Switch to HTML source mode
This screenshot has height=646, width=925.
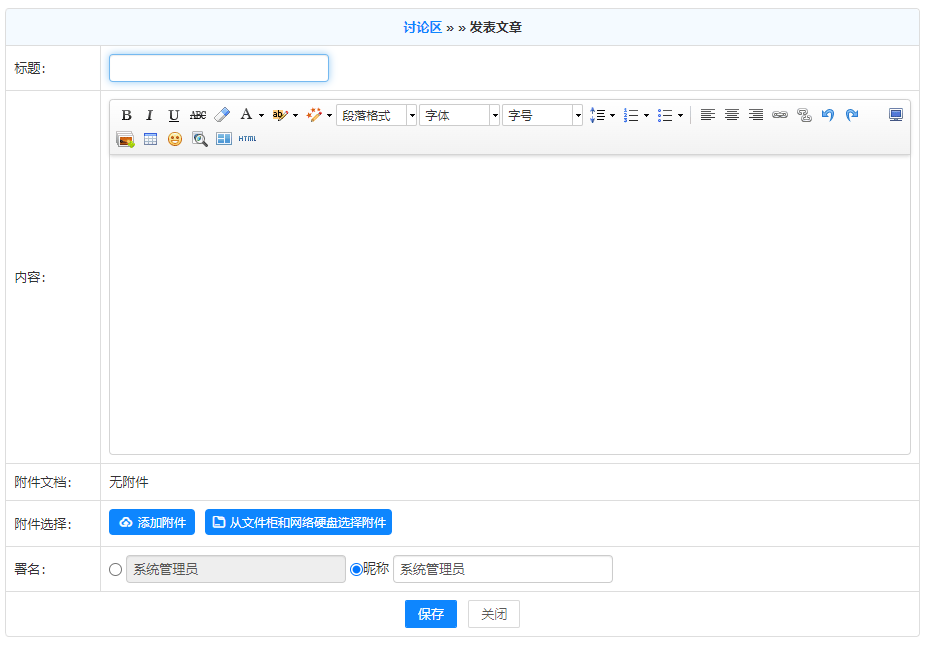click(247, 139)
